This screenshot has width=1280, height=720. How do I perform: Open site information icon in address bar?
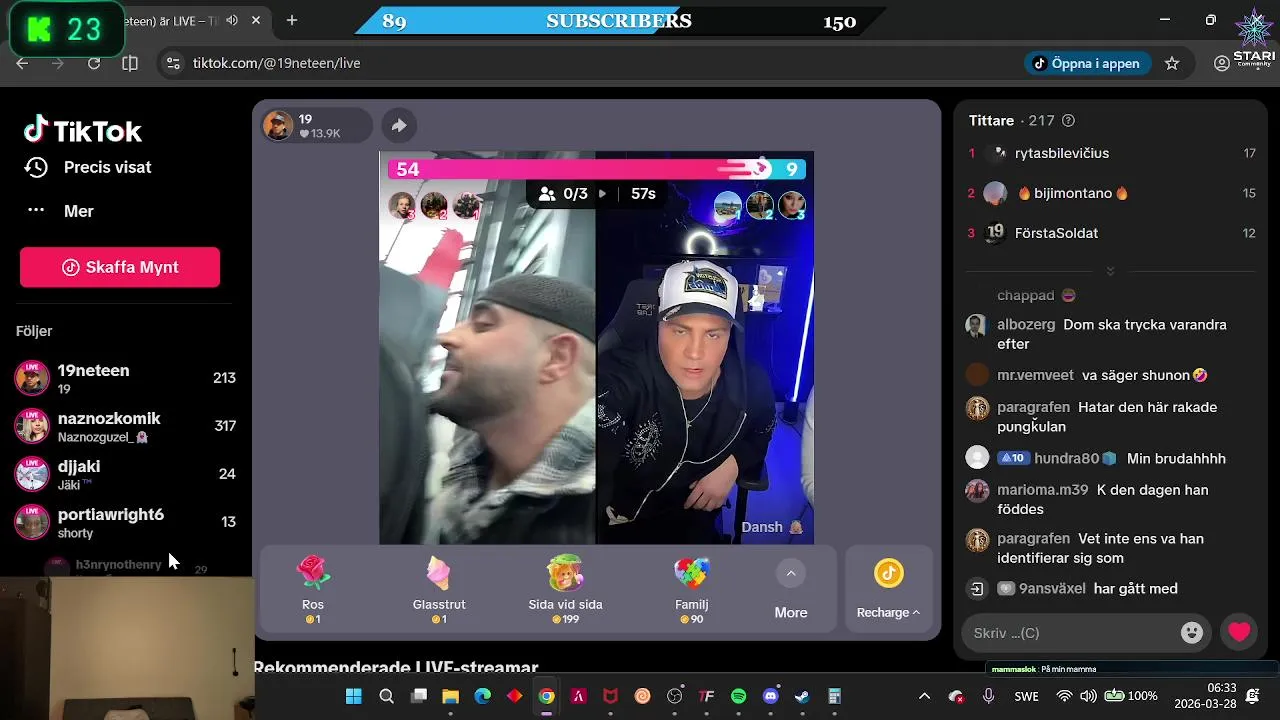tap(173, 63)
